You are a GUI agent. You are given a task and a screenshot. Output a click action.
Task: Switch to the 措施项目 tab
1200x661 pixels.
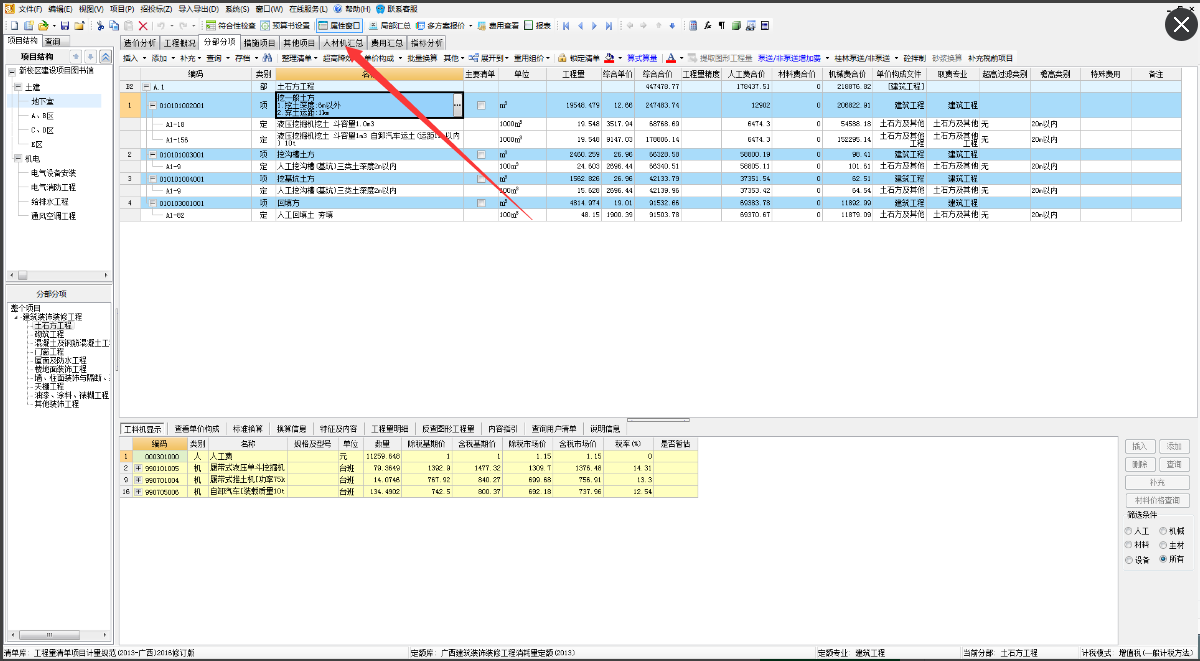point(259,43)
